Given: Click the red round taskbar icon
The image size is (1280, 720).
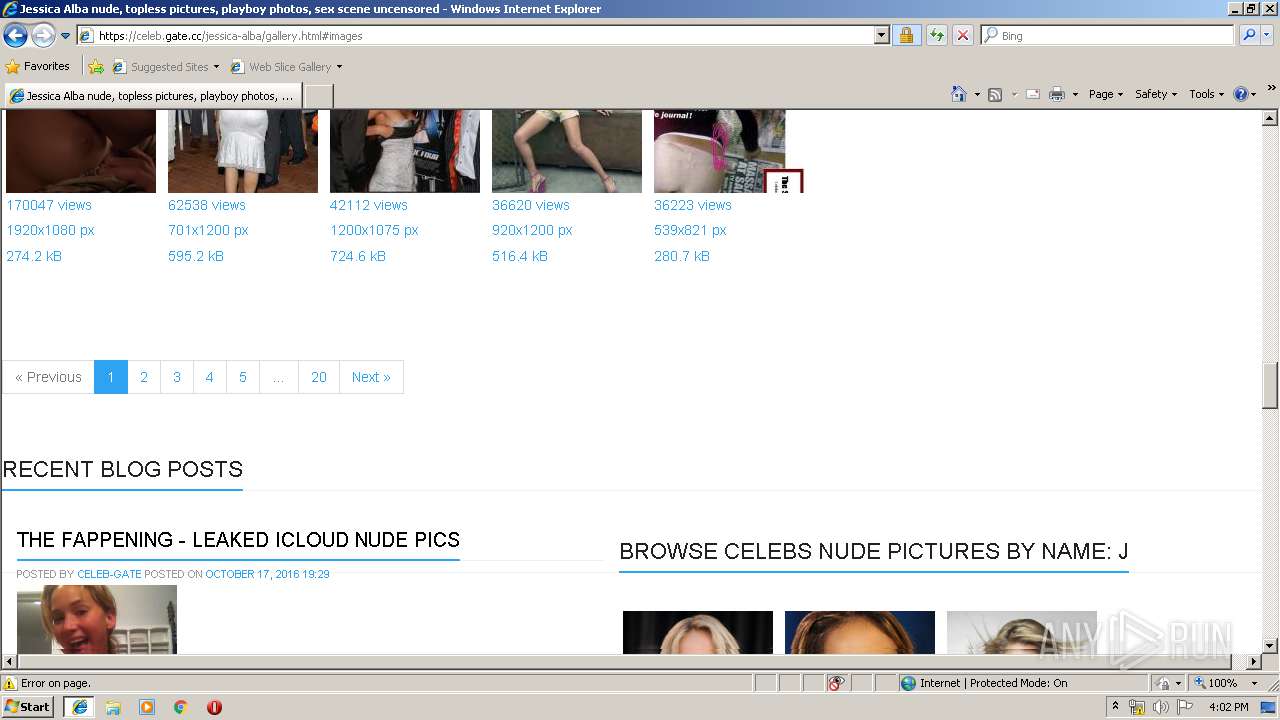Looking at the screenshot, I should point(214,707).
